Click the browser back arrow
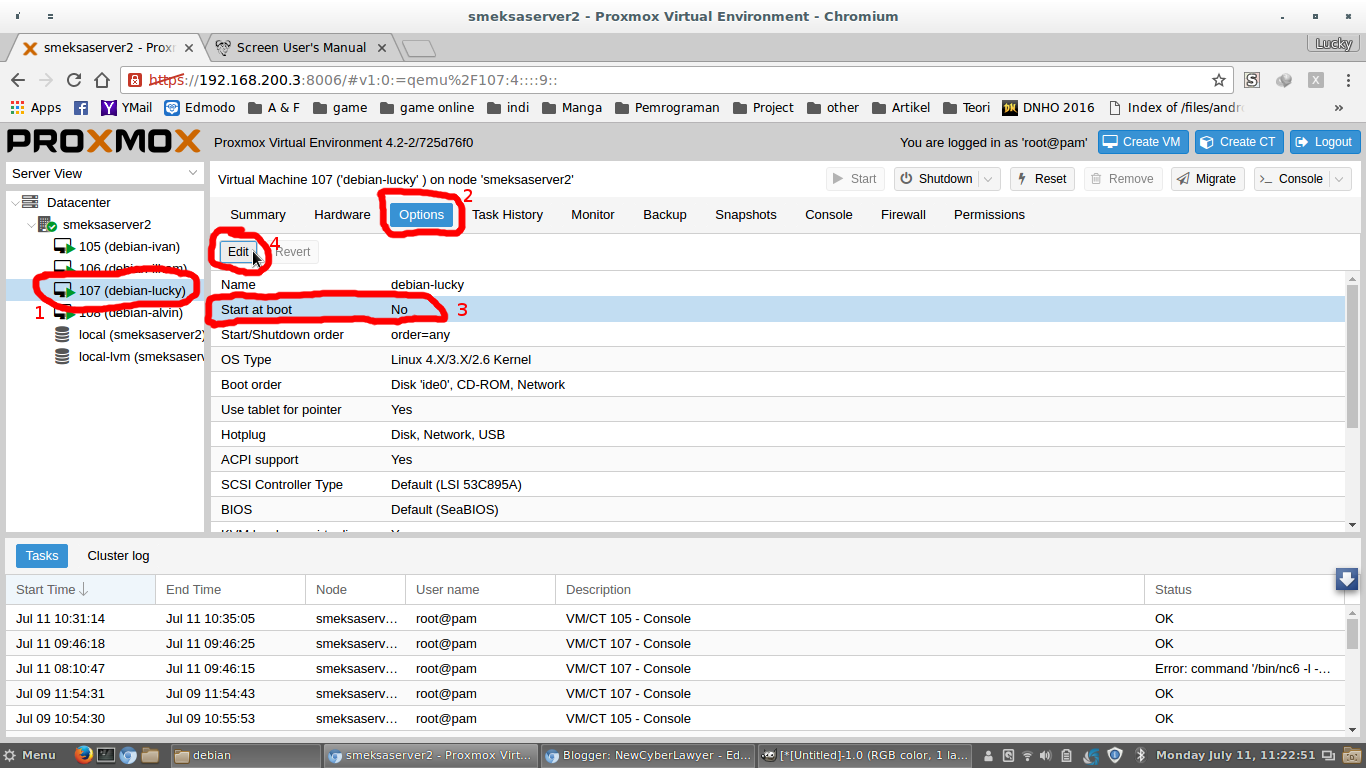 tap(18, 80)
